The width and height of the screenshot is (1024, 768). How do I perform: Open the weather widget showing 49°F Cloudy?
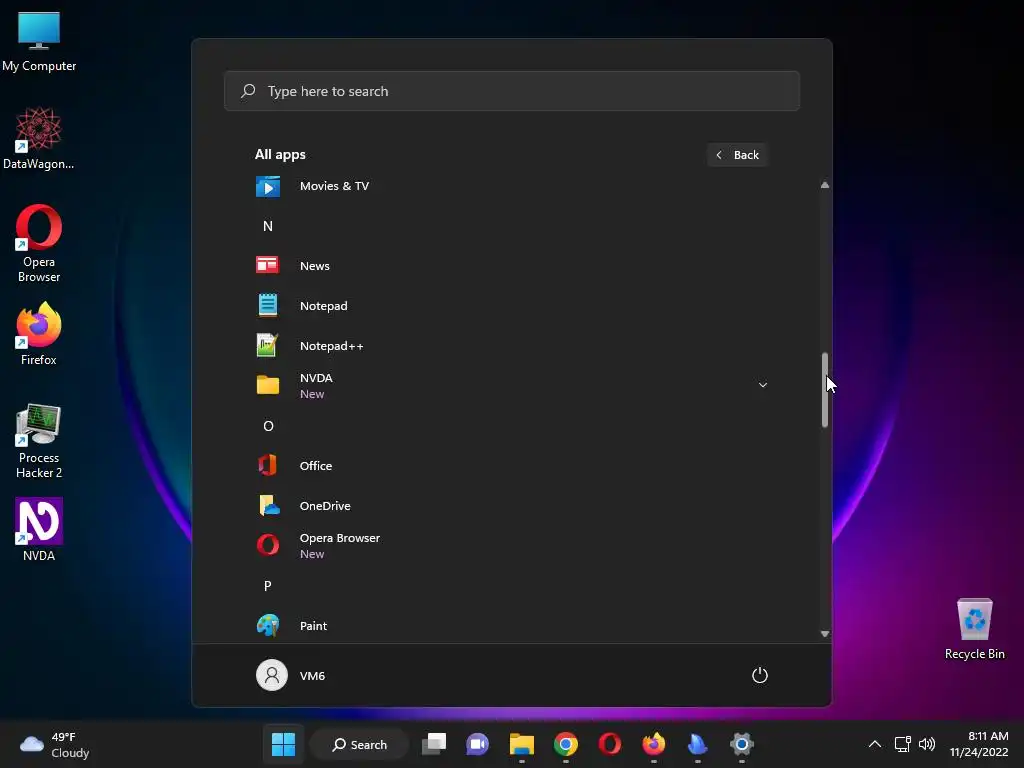point(55,744)
